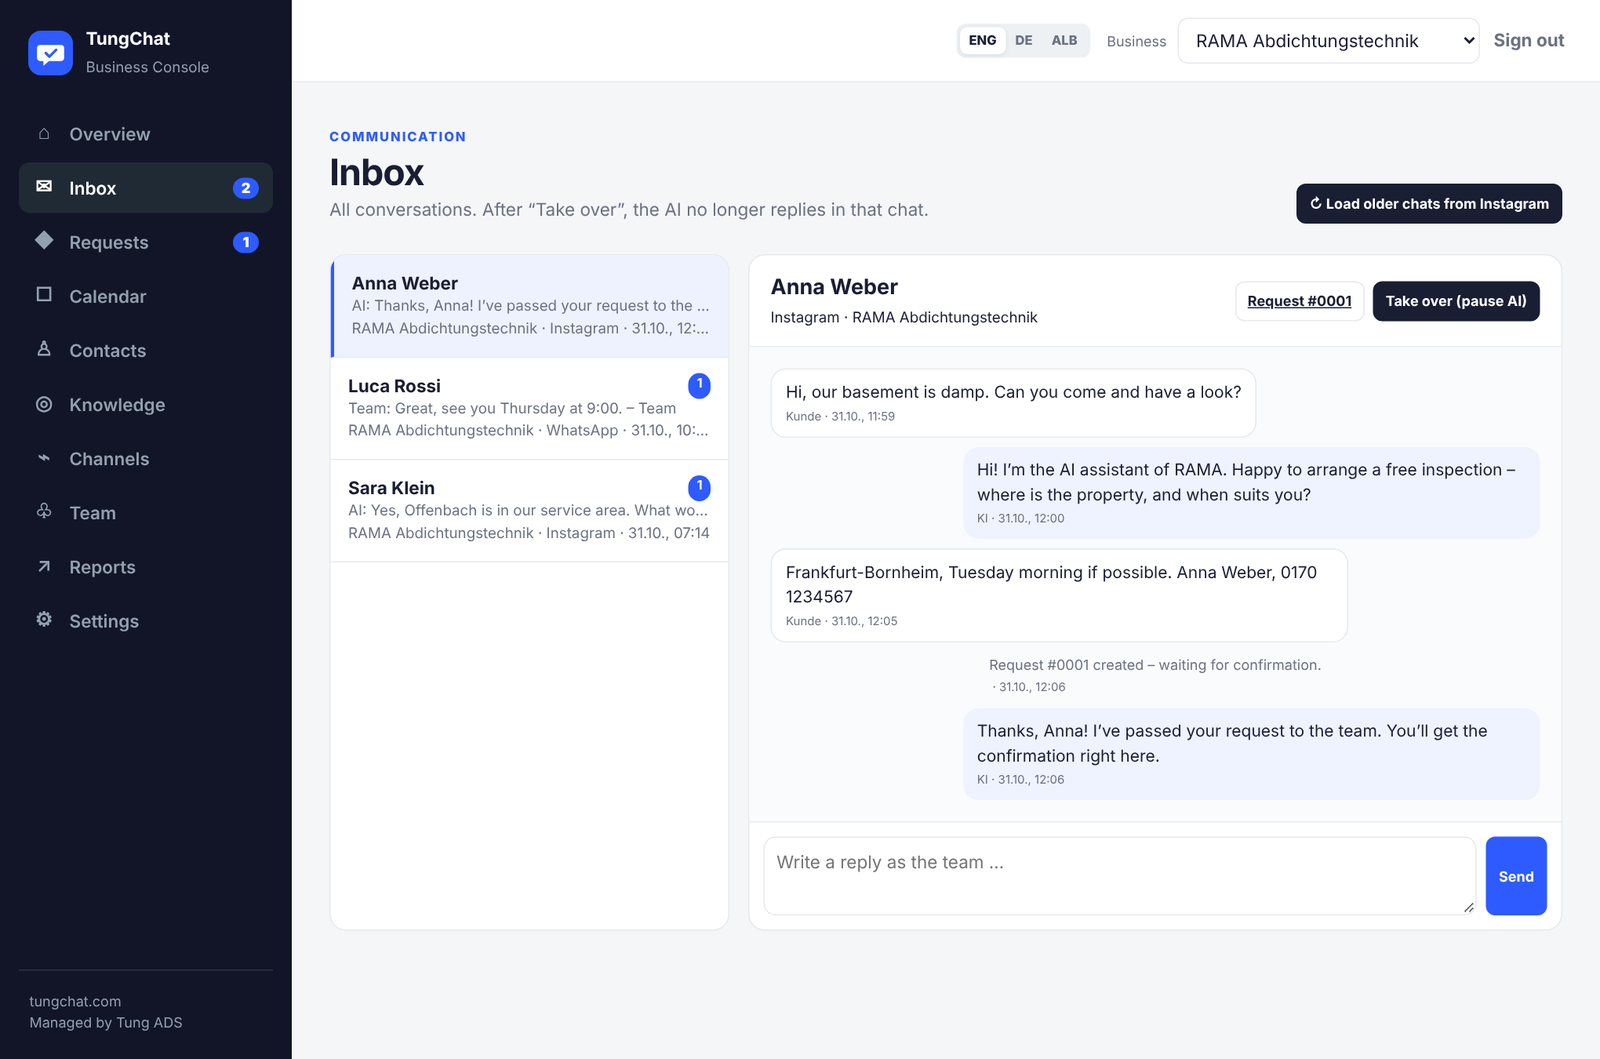Switch language to ENG
This screenshot has height=1059, width=1600.
pyautogui.click(x=982, y=41)
